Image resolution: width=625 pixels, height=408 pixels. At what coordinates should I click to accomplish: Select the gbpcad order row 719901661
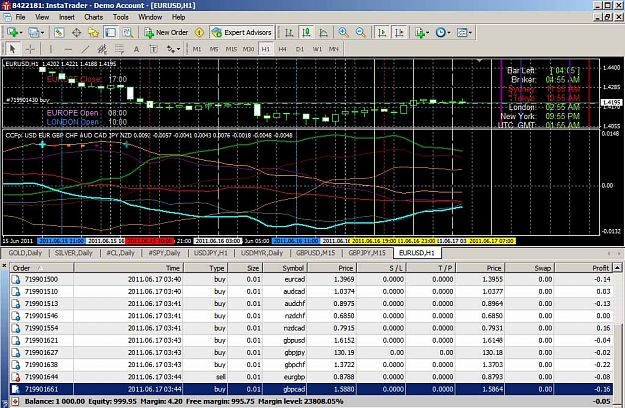[x=311, y=389]
